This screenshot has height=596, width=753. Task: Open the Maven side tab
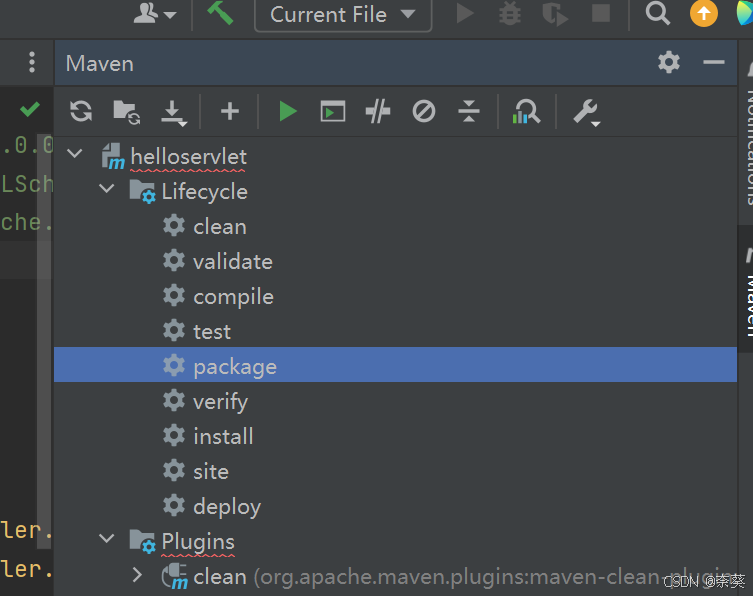pyautogui.click(x=746, y=289)
